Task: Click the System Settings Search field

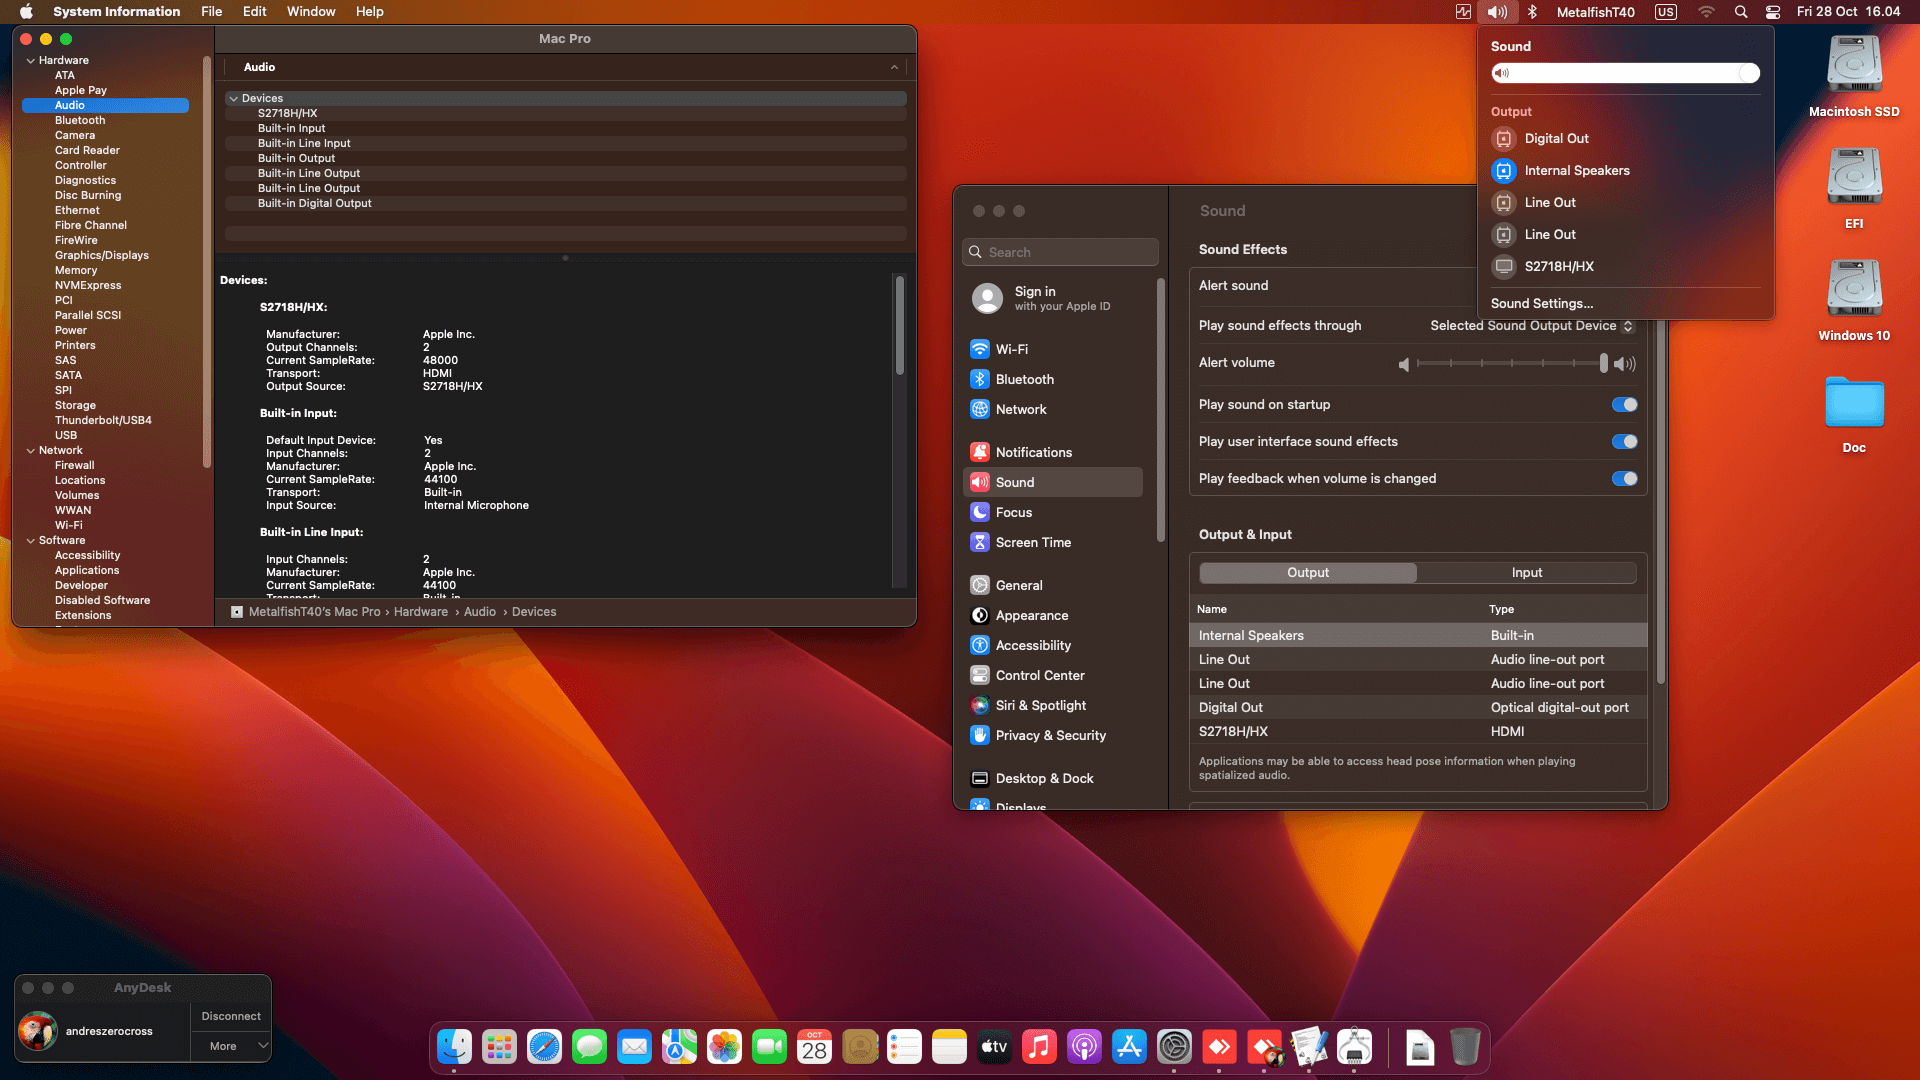Action: (1060, 253)
